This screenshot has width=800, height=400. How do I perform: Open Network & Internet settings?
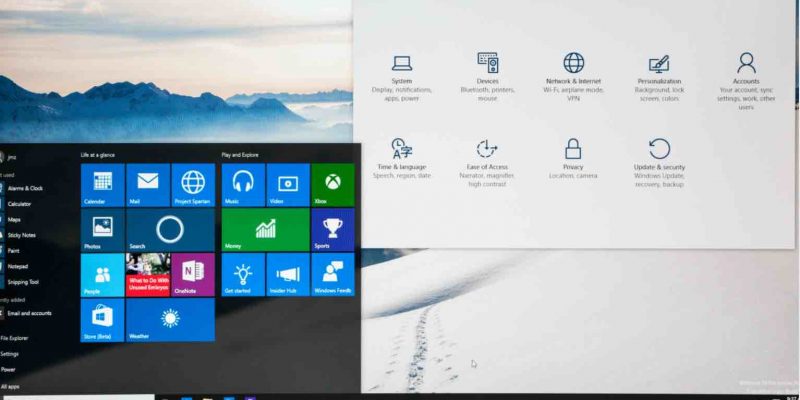point(573,77)
